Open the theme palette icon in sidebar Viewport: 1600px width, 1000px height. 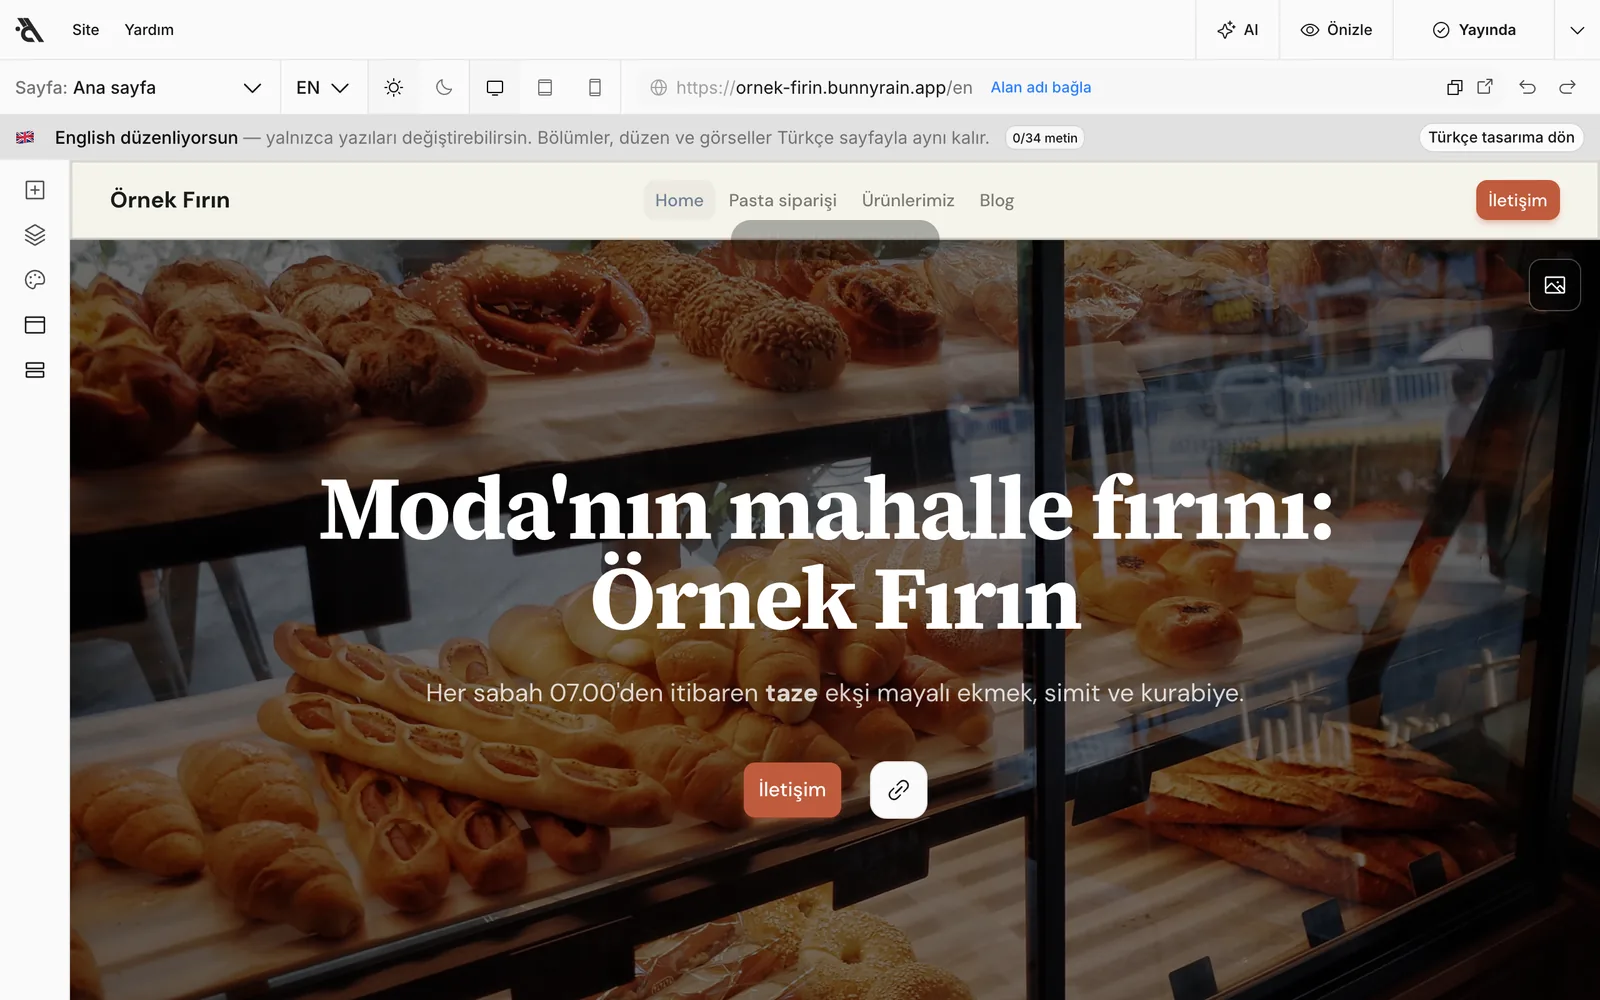[35, 280]
